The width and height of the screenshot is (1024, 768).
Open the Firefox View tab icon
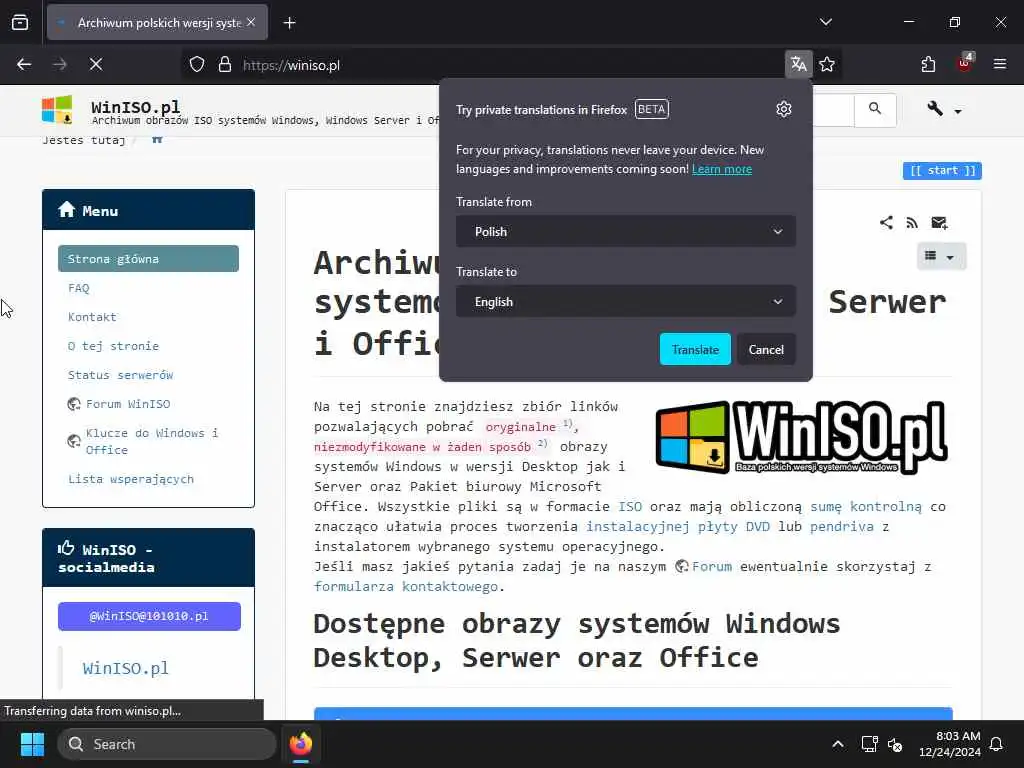20,23
